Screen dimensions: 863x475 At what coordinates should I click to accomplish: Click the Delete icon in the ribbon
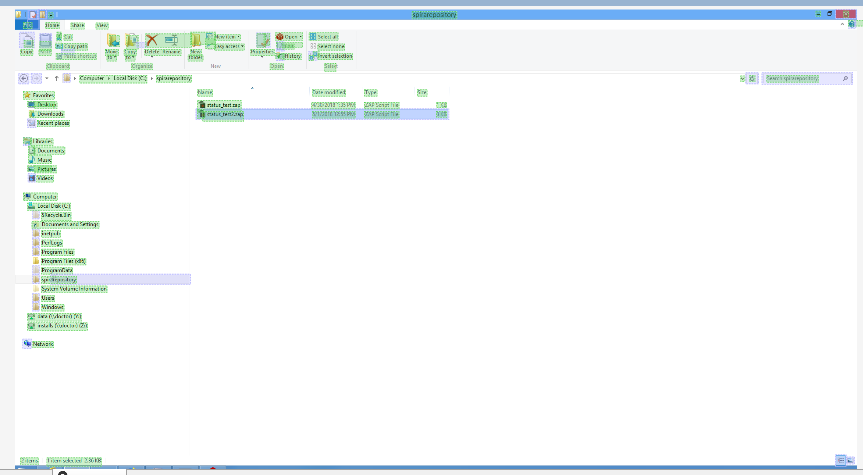click(x=152, y=43)
